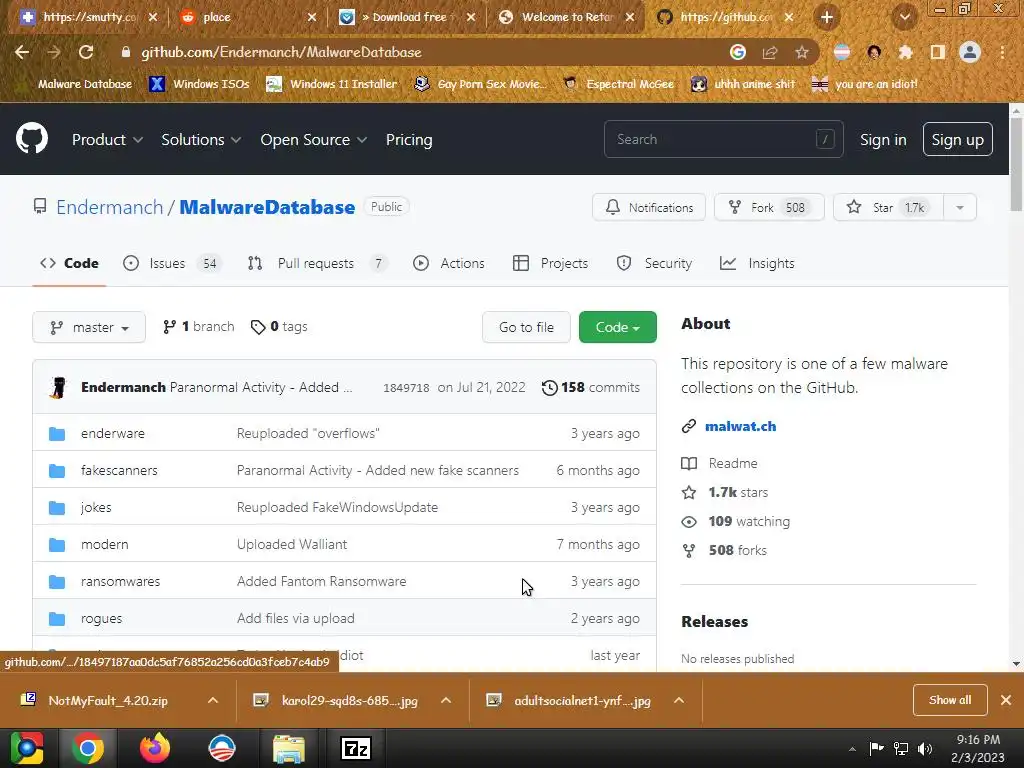Open the fakescanners folder
The width and height of the screenshot is (1024, 768).
[x=119, y=470]
